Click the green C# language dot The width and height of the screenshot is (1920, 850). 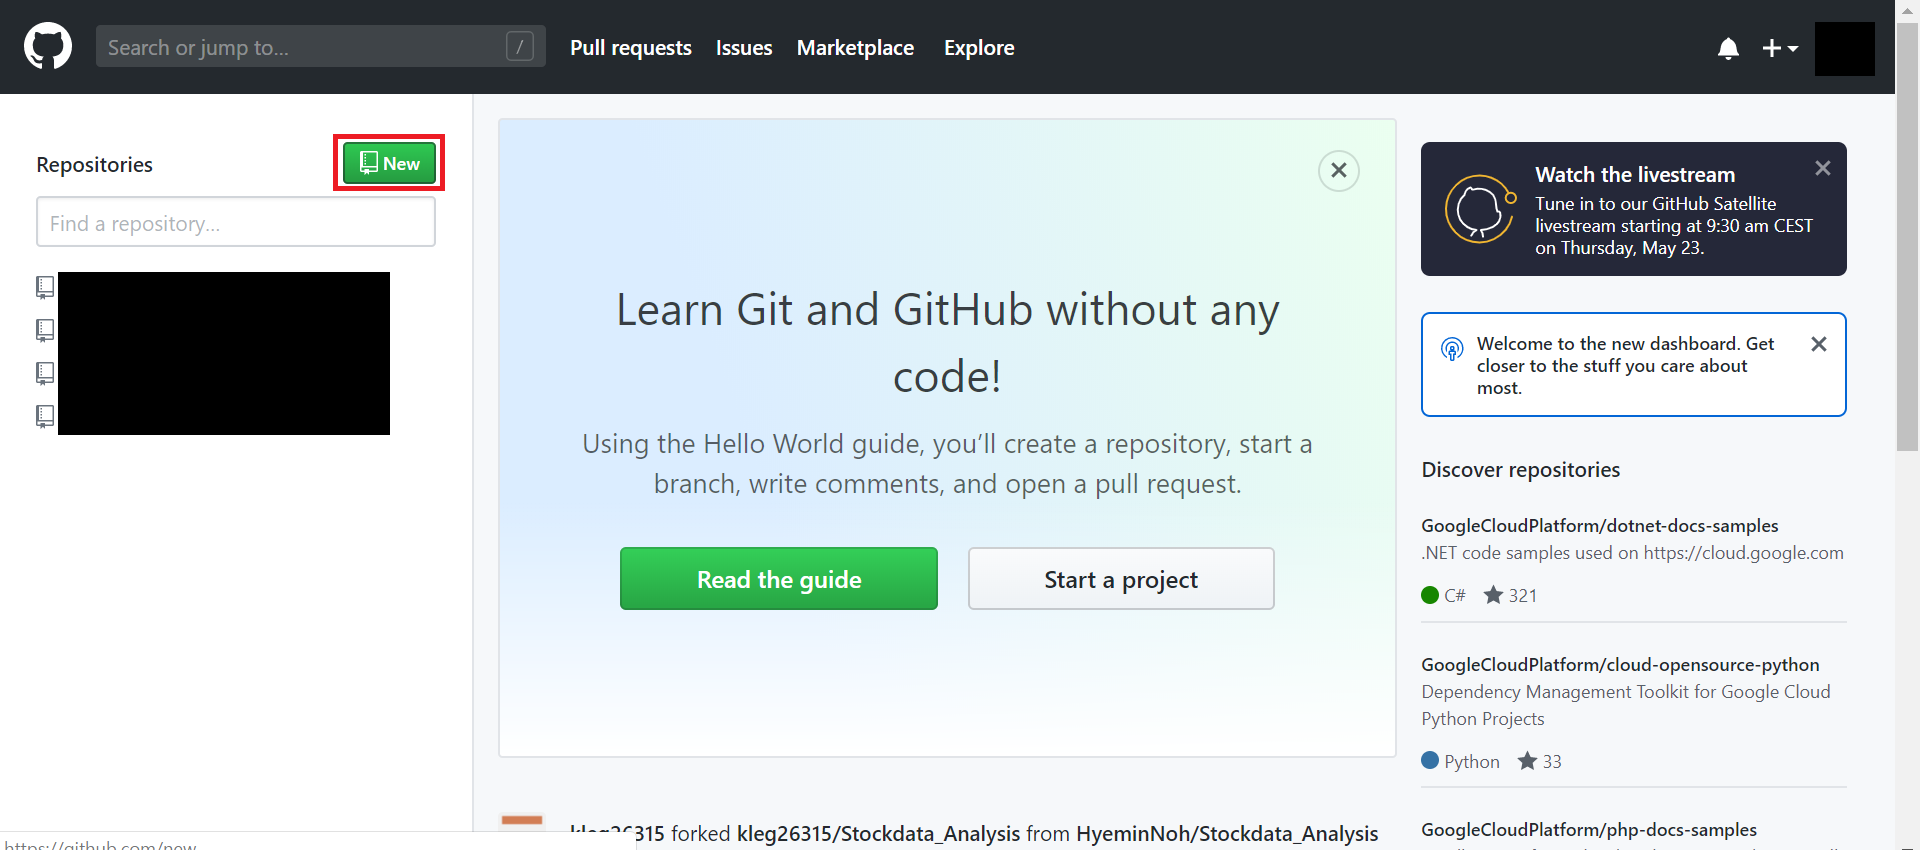(1430, 595)
